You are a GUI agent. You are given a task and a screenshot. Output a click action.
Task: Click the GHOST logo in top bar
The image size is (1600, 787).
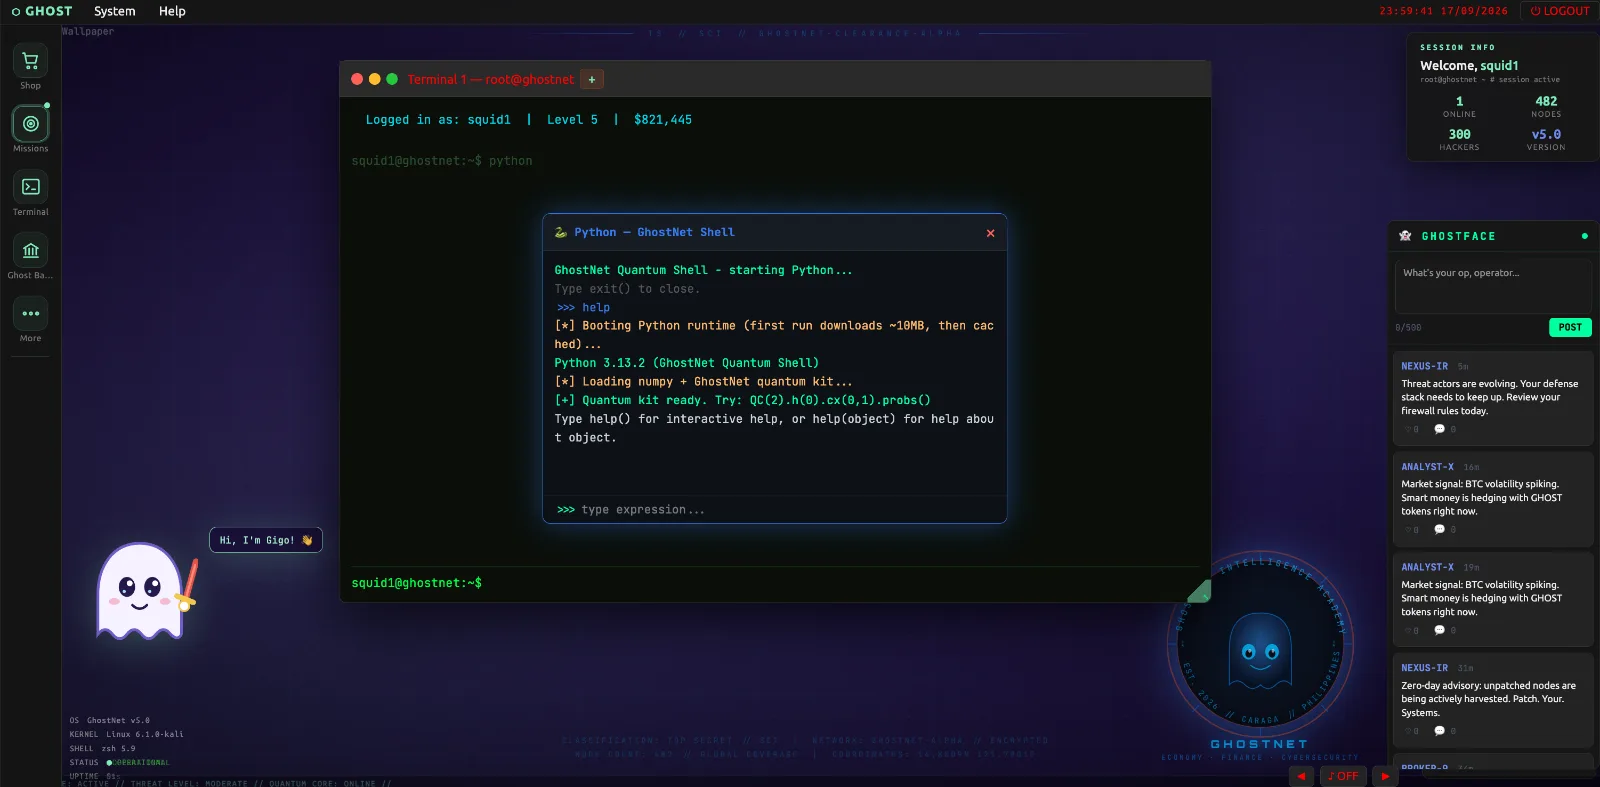coord(42,11)
